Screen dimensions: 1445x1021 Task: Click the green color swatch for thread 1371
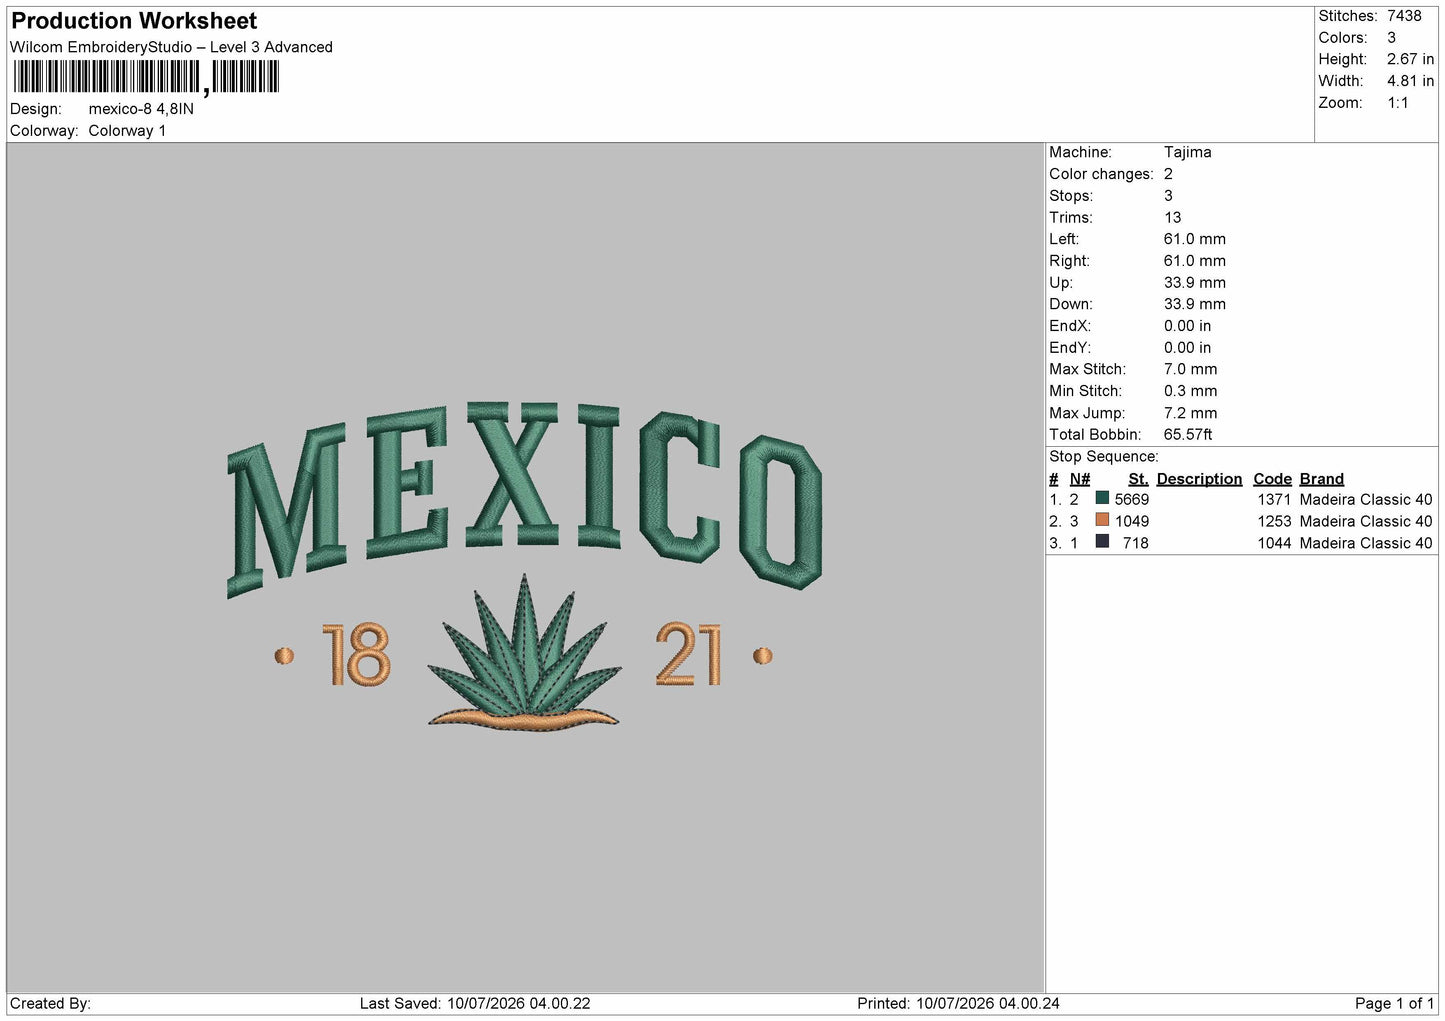1102,498
